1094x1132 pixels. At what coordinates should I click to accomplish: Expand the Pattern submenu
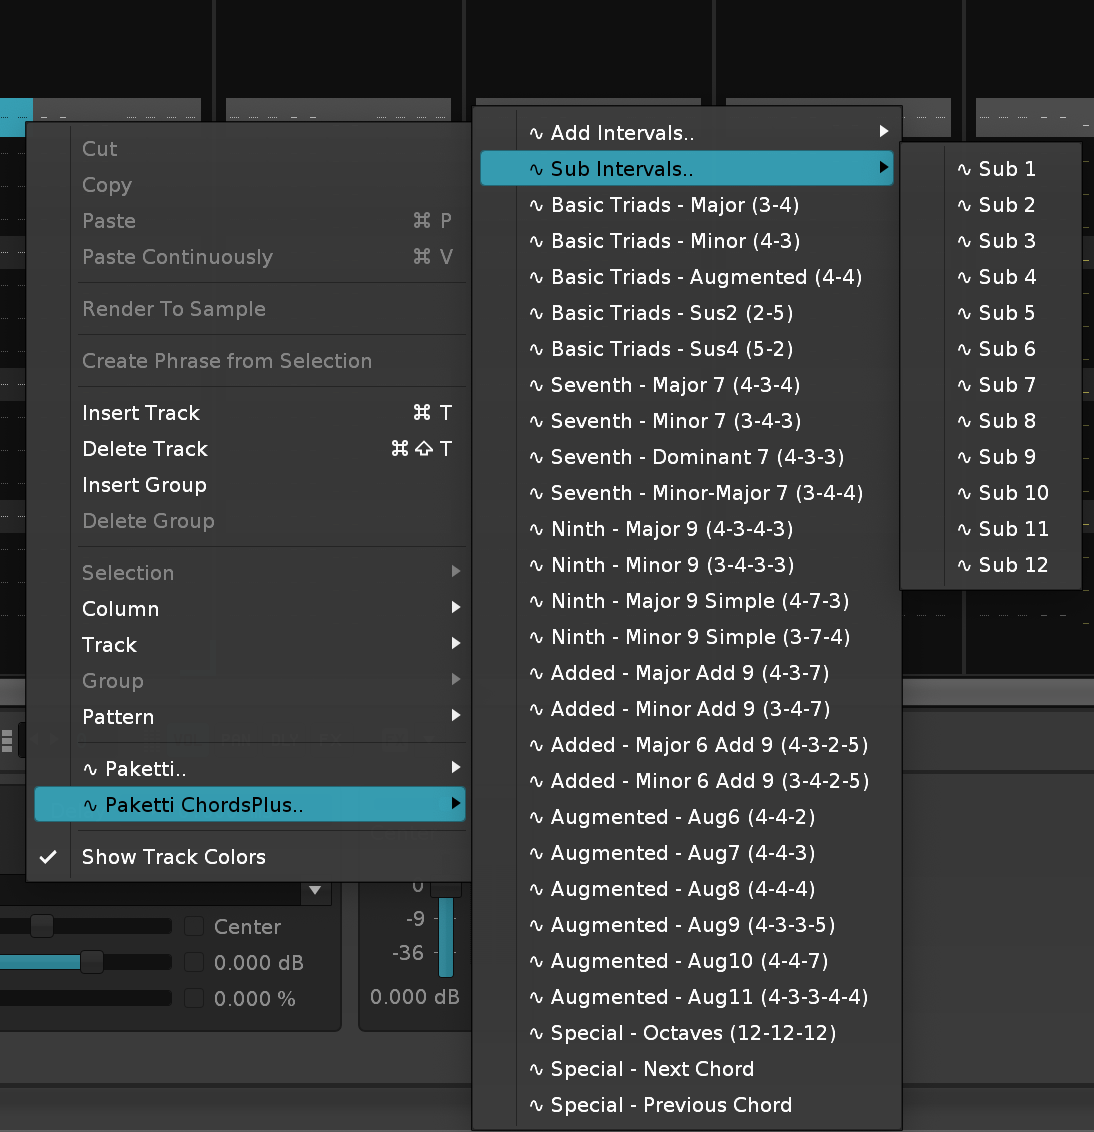coord(250,717)
